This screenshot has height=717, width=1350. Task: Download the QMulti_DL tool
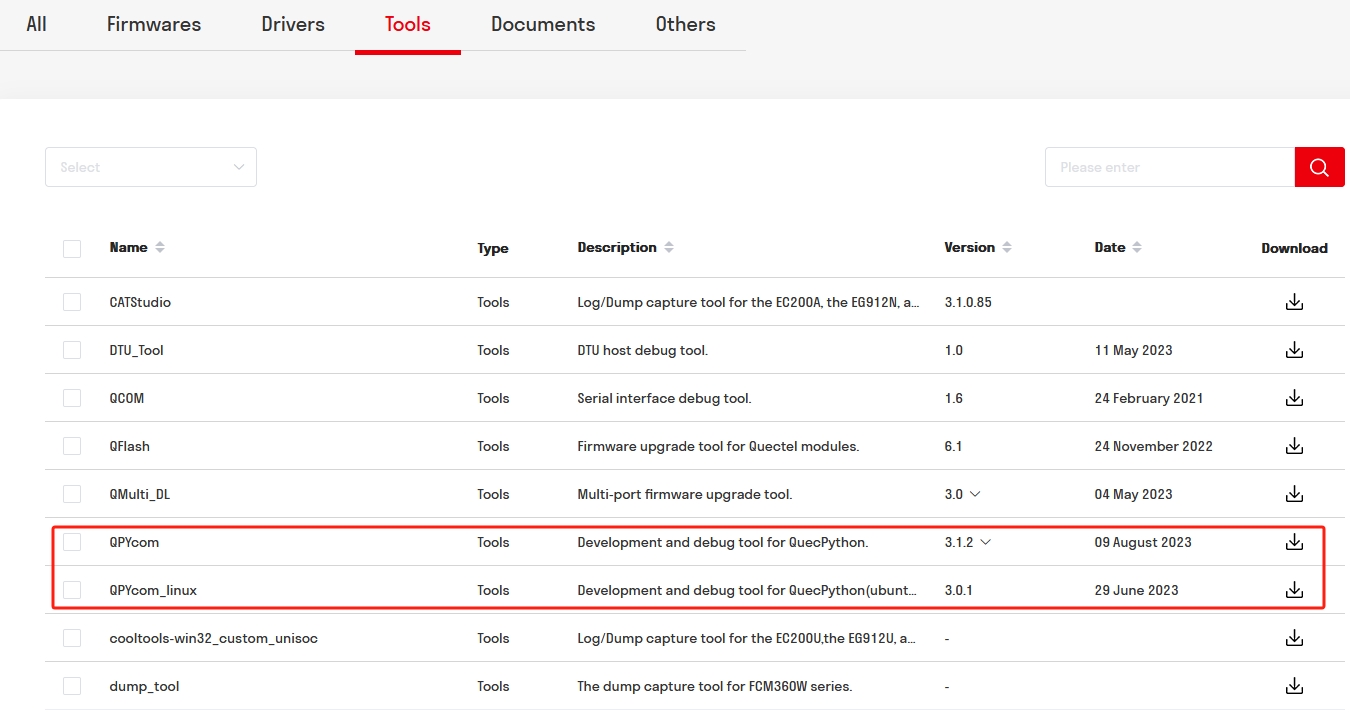click(x=1294, y=494)
